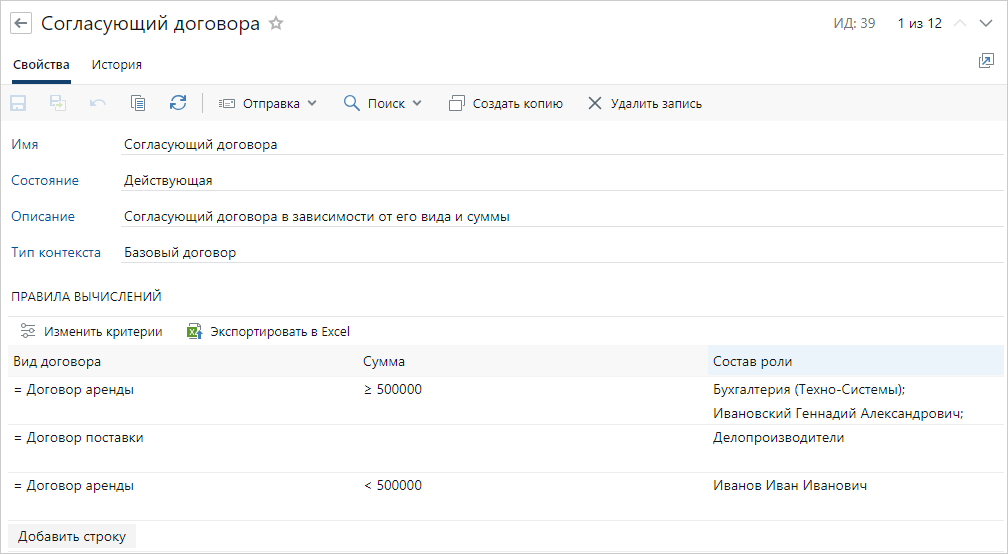Open the record in a new window icon
This screenshot has width=1008, height=554.
pos(986,62)
